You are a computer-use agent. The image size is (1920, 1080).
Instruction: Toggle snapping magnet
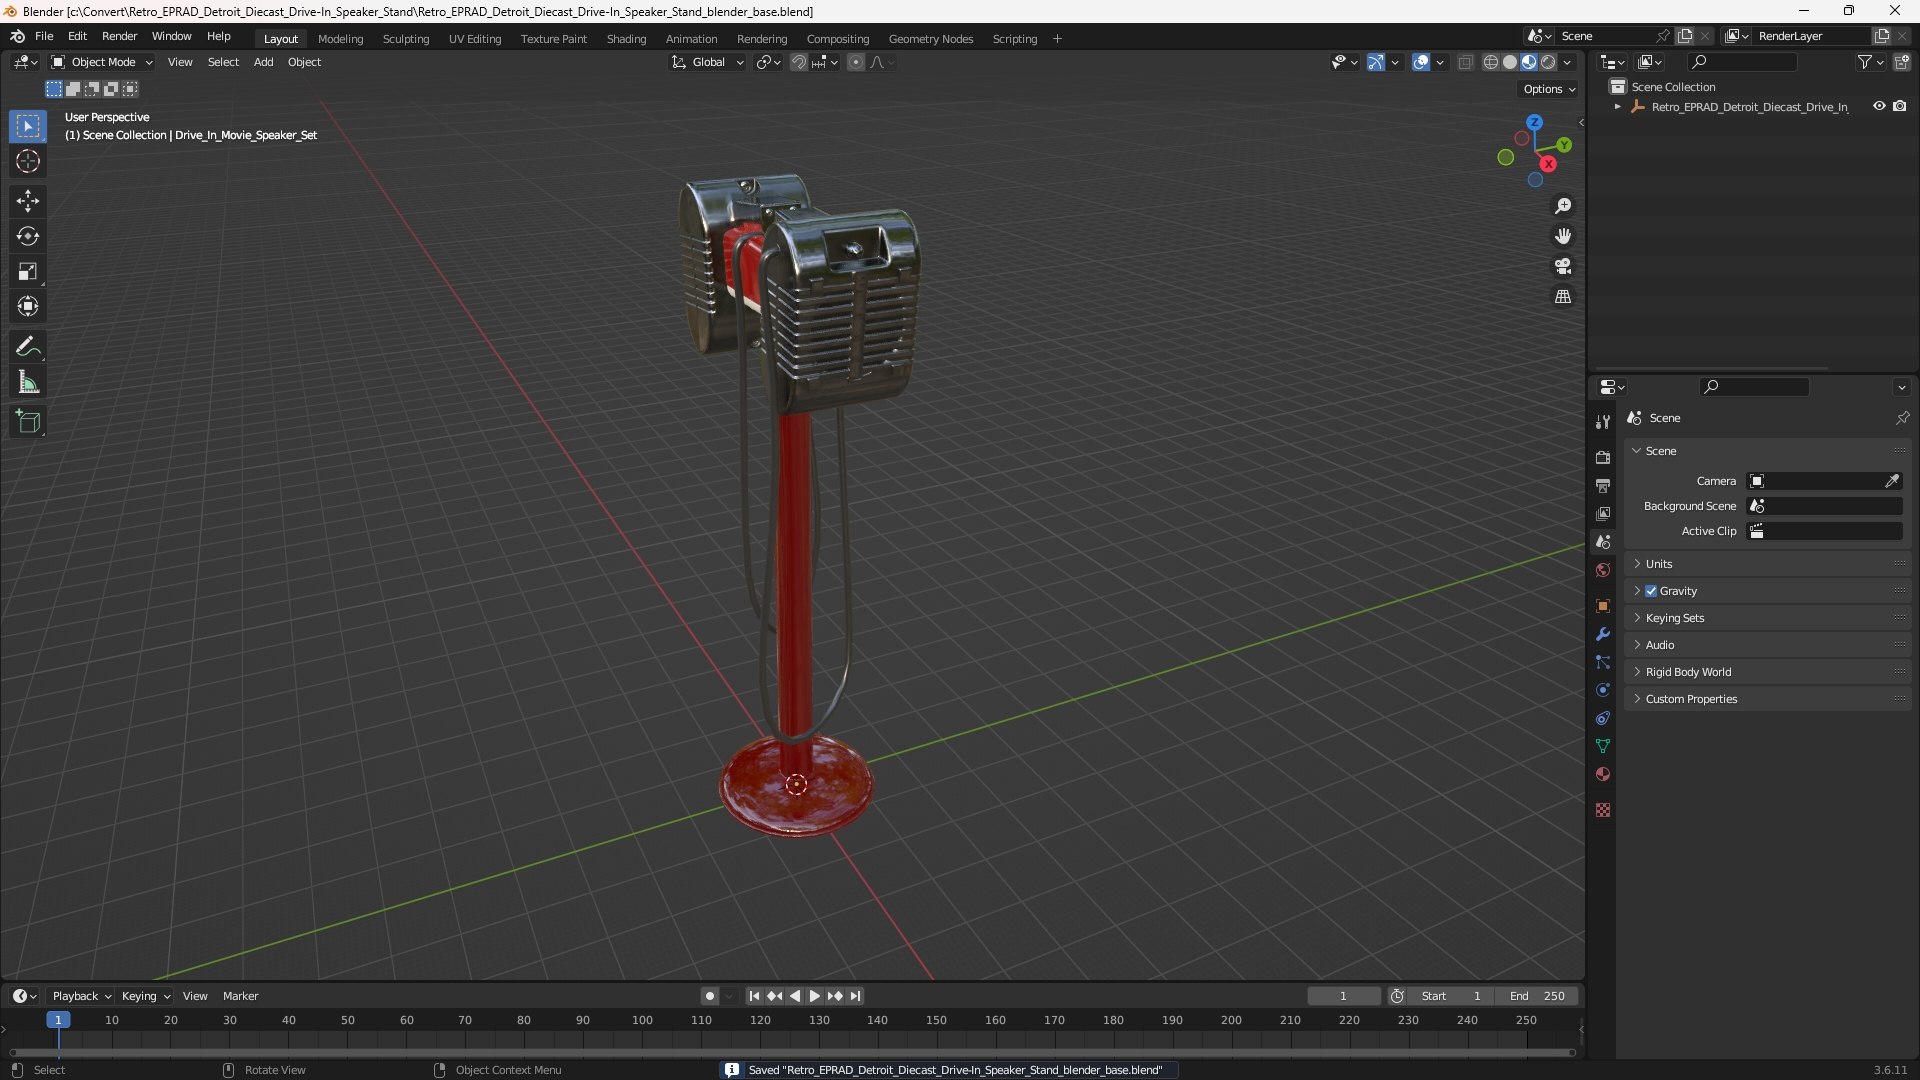[x=799, y=62]
